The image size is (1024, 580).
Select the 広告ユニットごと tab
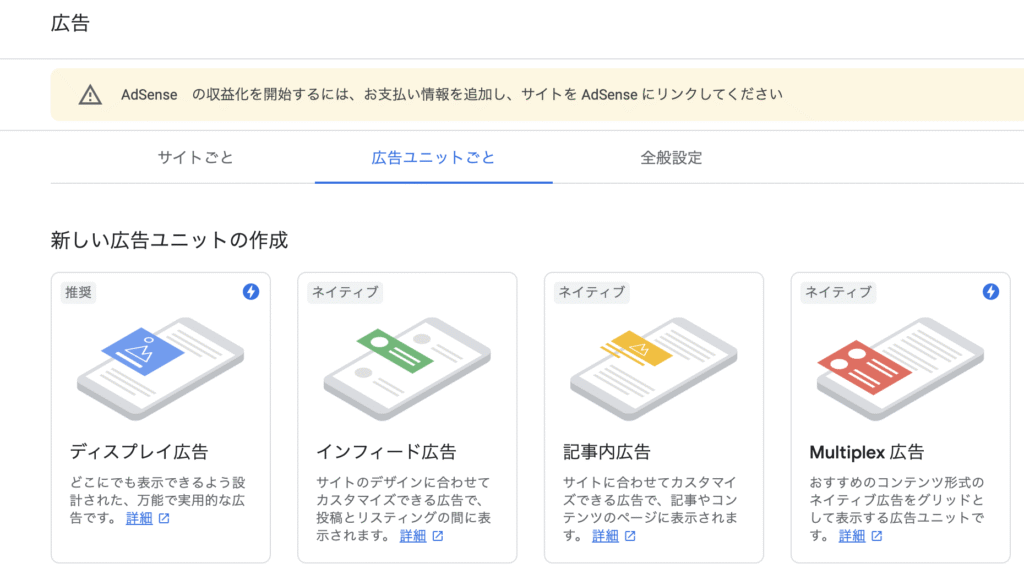(x=433, y=157)
